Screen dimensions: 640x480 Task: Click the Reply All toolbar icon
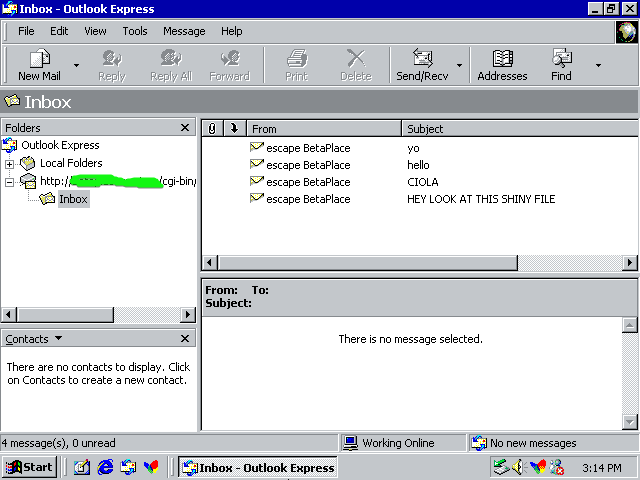pos(170,59)
